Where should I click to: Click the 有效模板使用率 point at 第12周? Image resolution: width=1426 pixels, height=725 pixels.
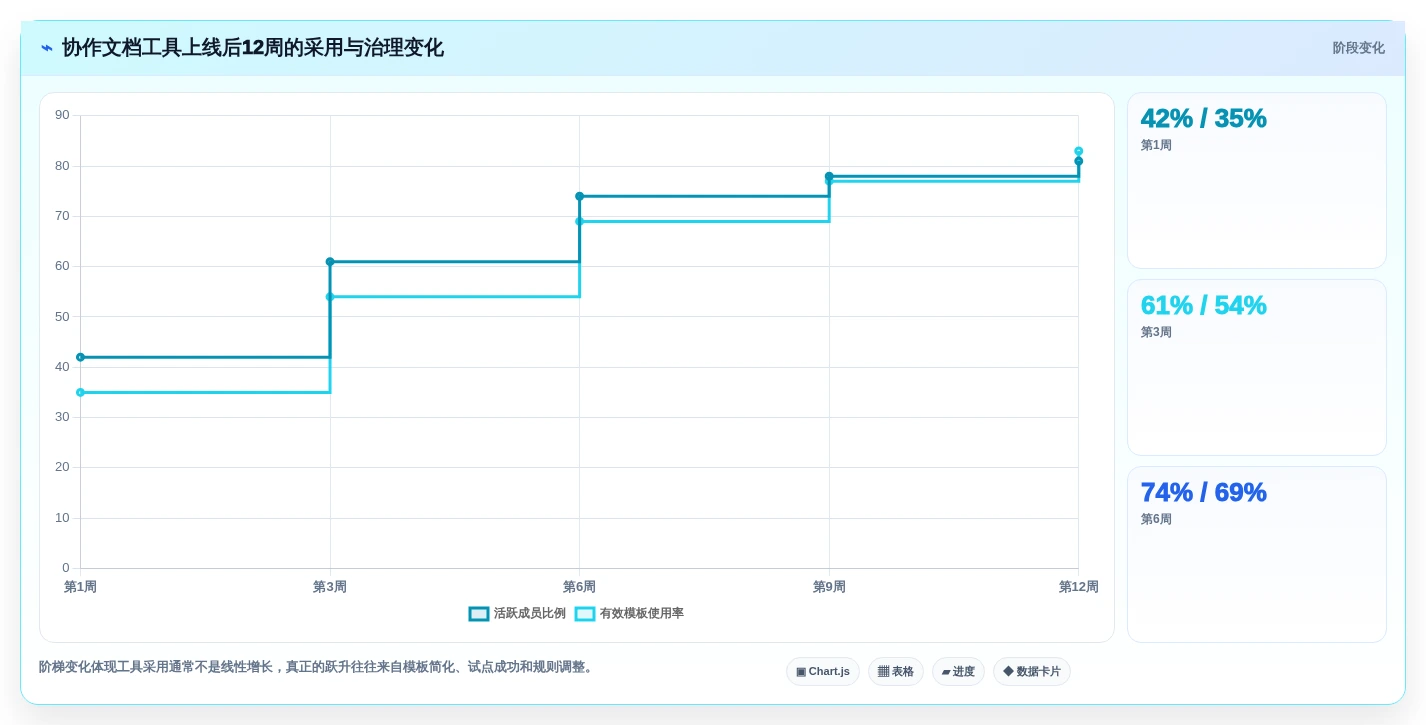tap(1078, 151)
